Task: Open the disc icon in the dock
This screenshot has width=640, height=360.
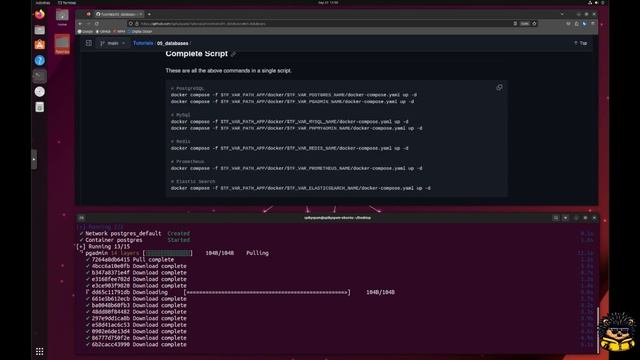Action: click(40, 91)
